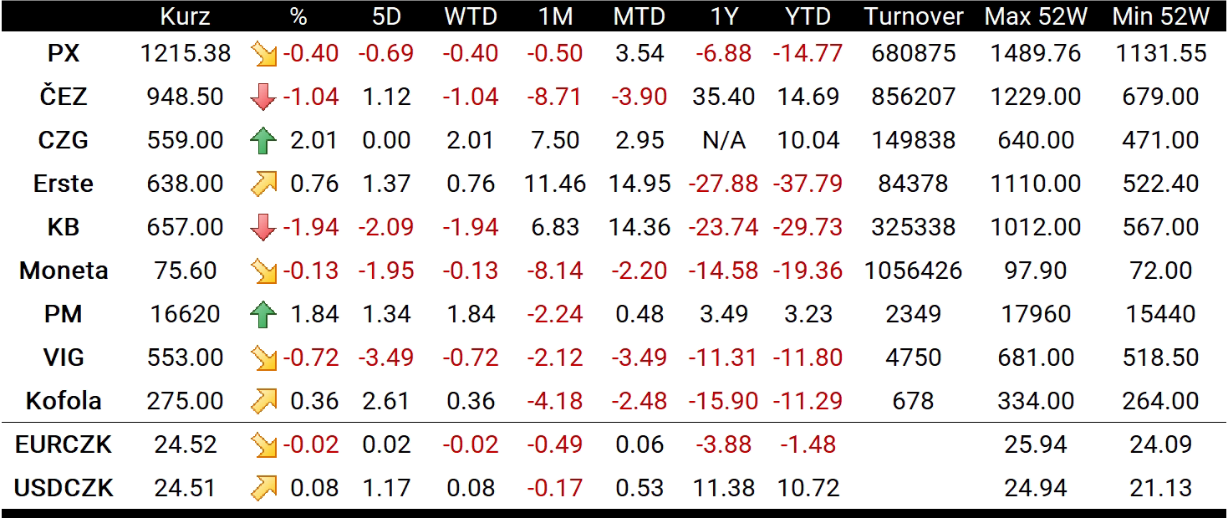Screen dimensions: 1230x521
Task: Click the Turnover column header
Action: (x=914, y=17)
